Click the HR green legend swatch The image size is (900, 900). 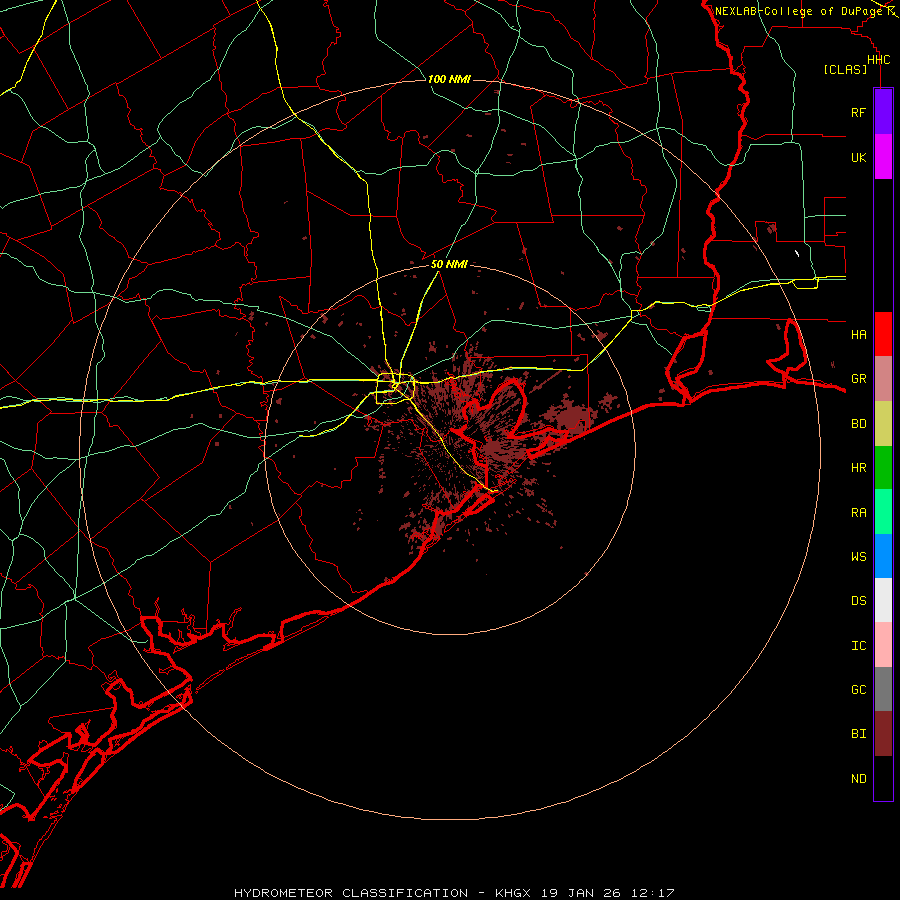pyautogui.click(x=883, y=468)
